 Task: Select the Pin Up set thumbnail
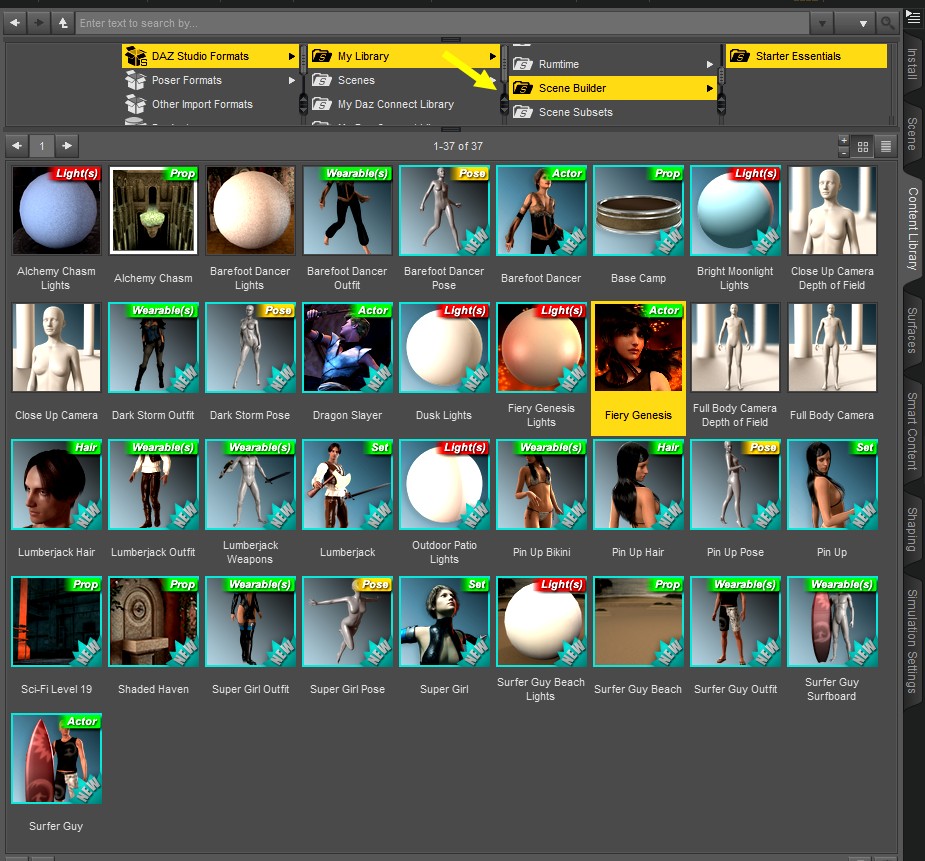coord(832,484)
